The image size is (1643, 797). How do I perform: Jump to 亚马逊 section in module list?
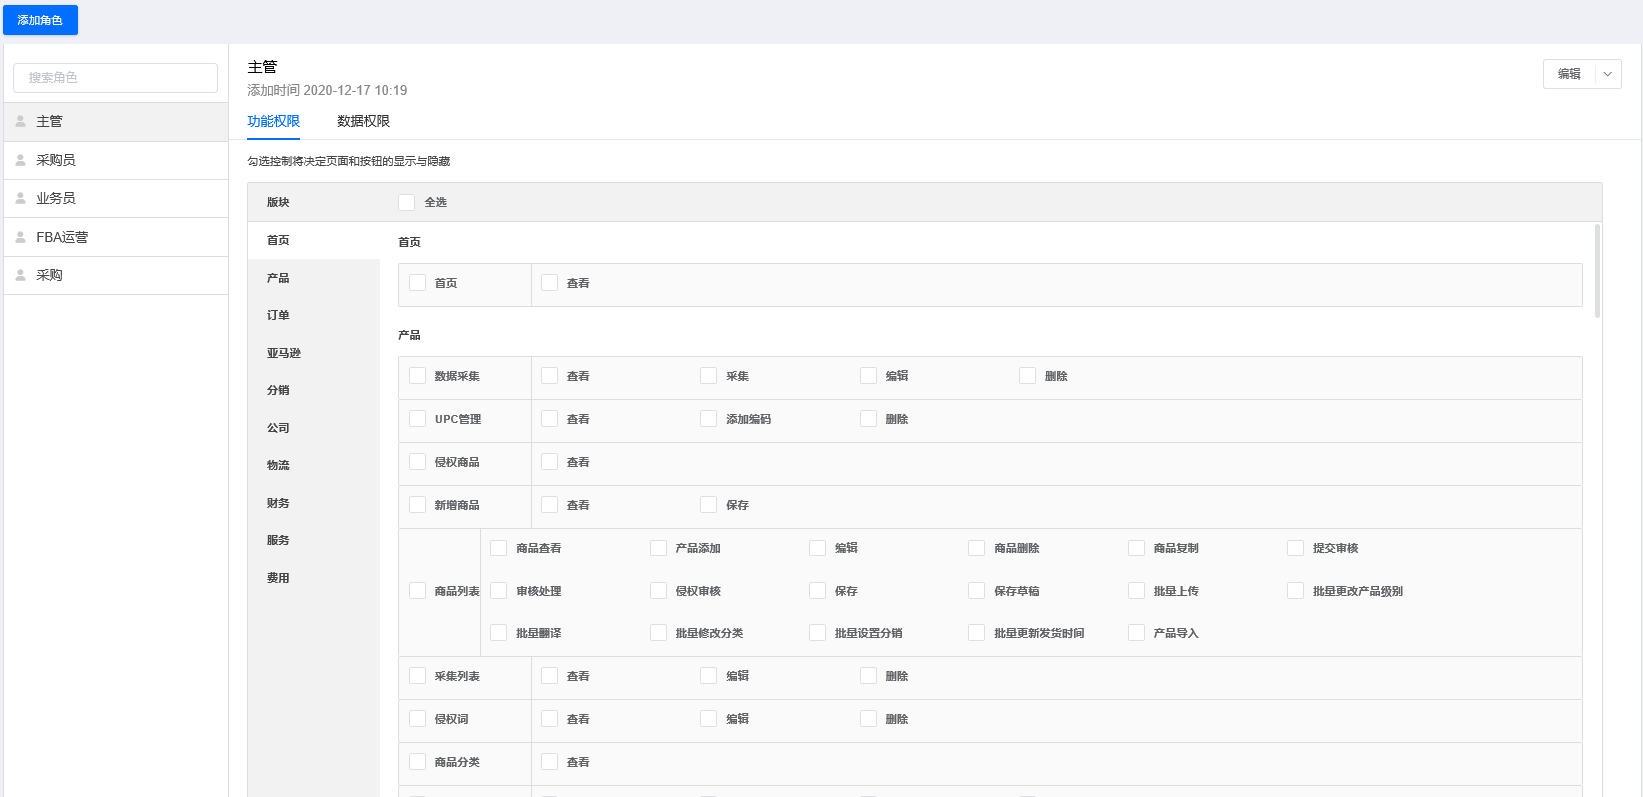coord(283,353)
